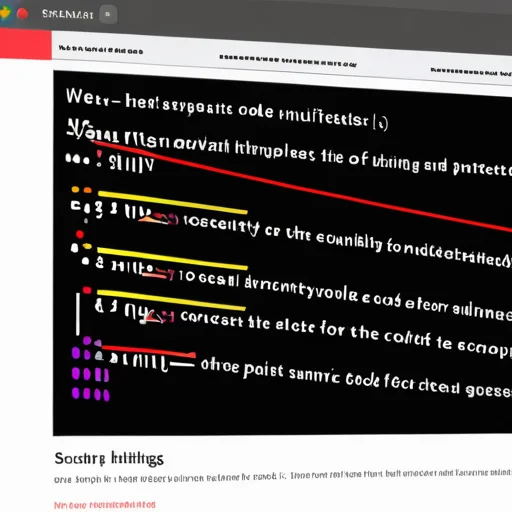Click the small gray square button beside window title
This screenshot has width=512, height=512.
[108, 14]
